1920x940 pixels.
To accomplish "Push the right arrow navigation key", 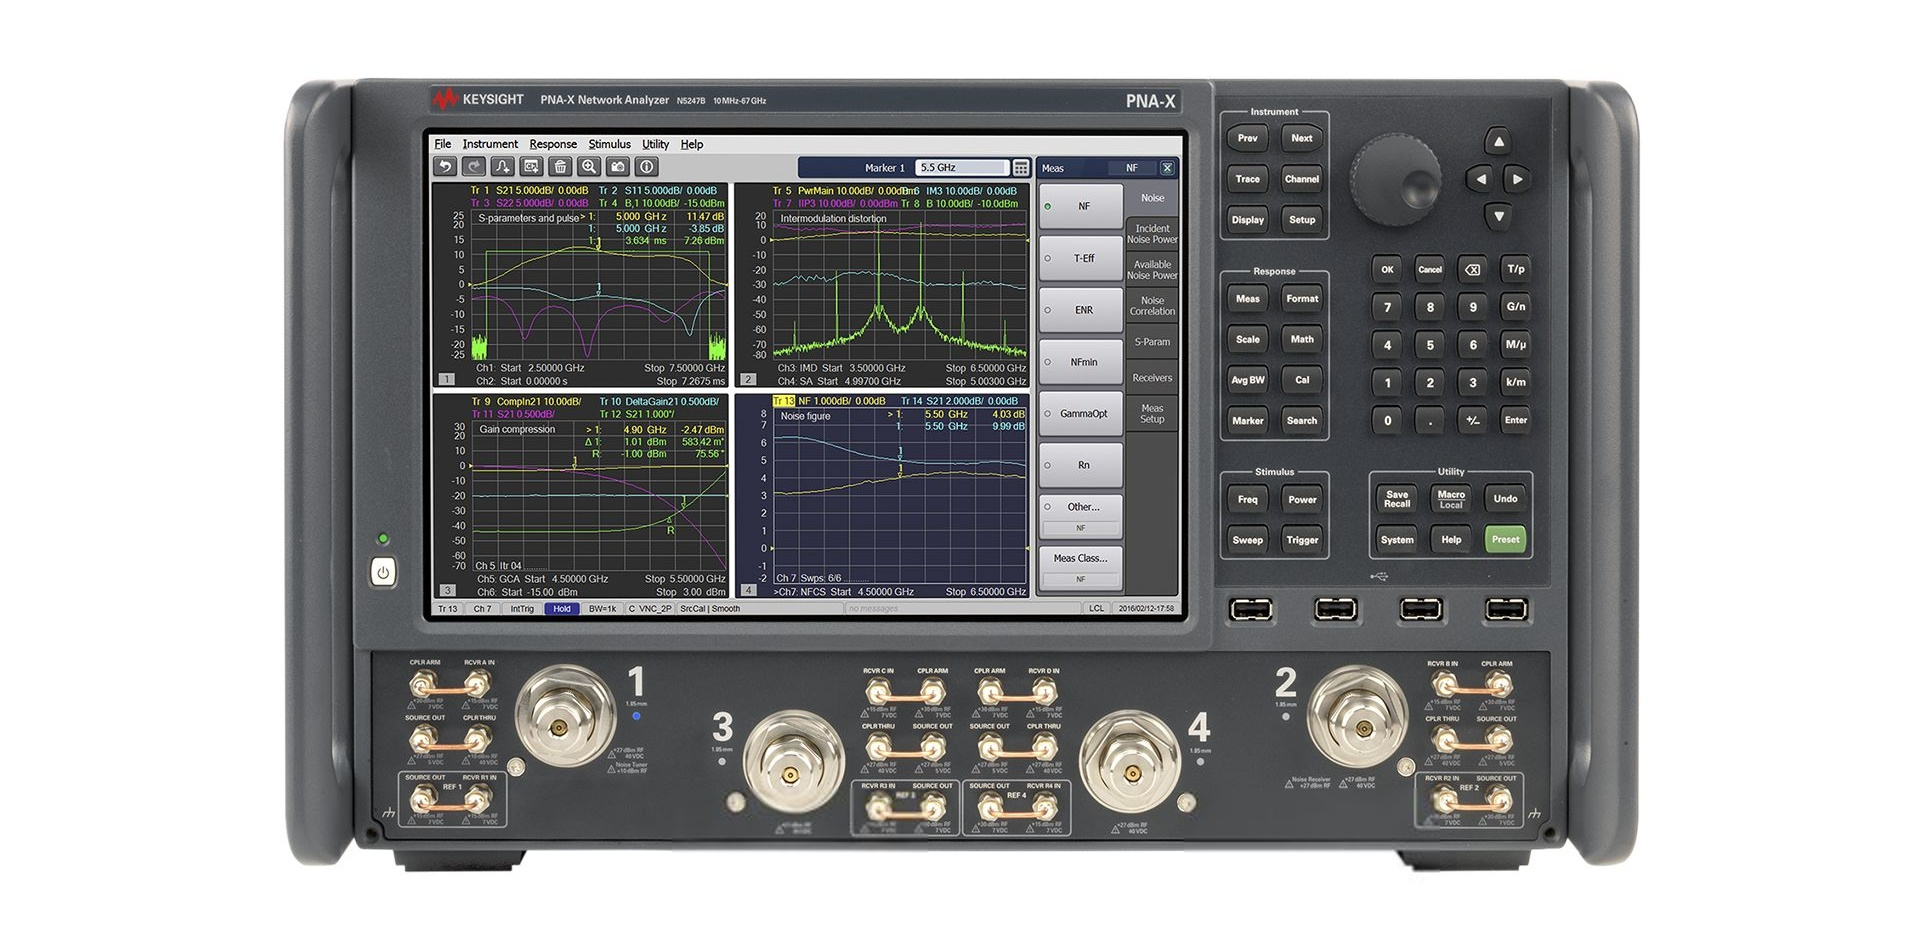I will pos(1517,180).
